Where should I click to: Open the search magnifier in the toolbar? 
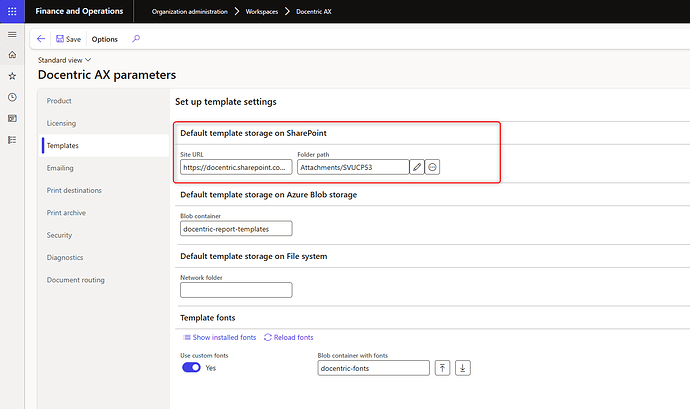pos(136,39)
